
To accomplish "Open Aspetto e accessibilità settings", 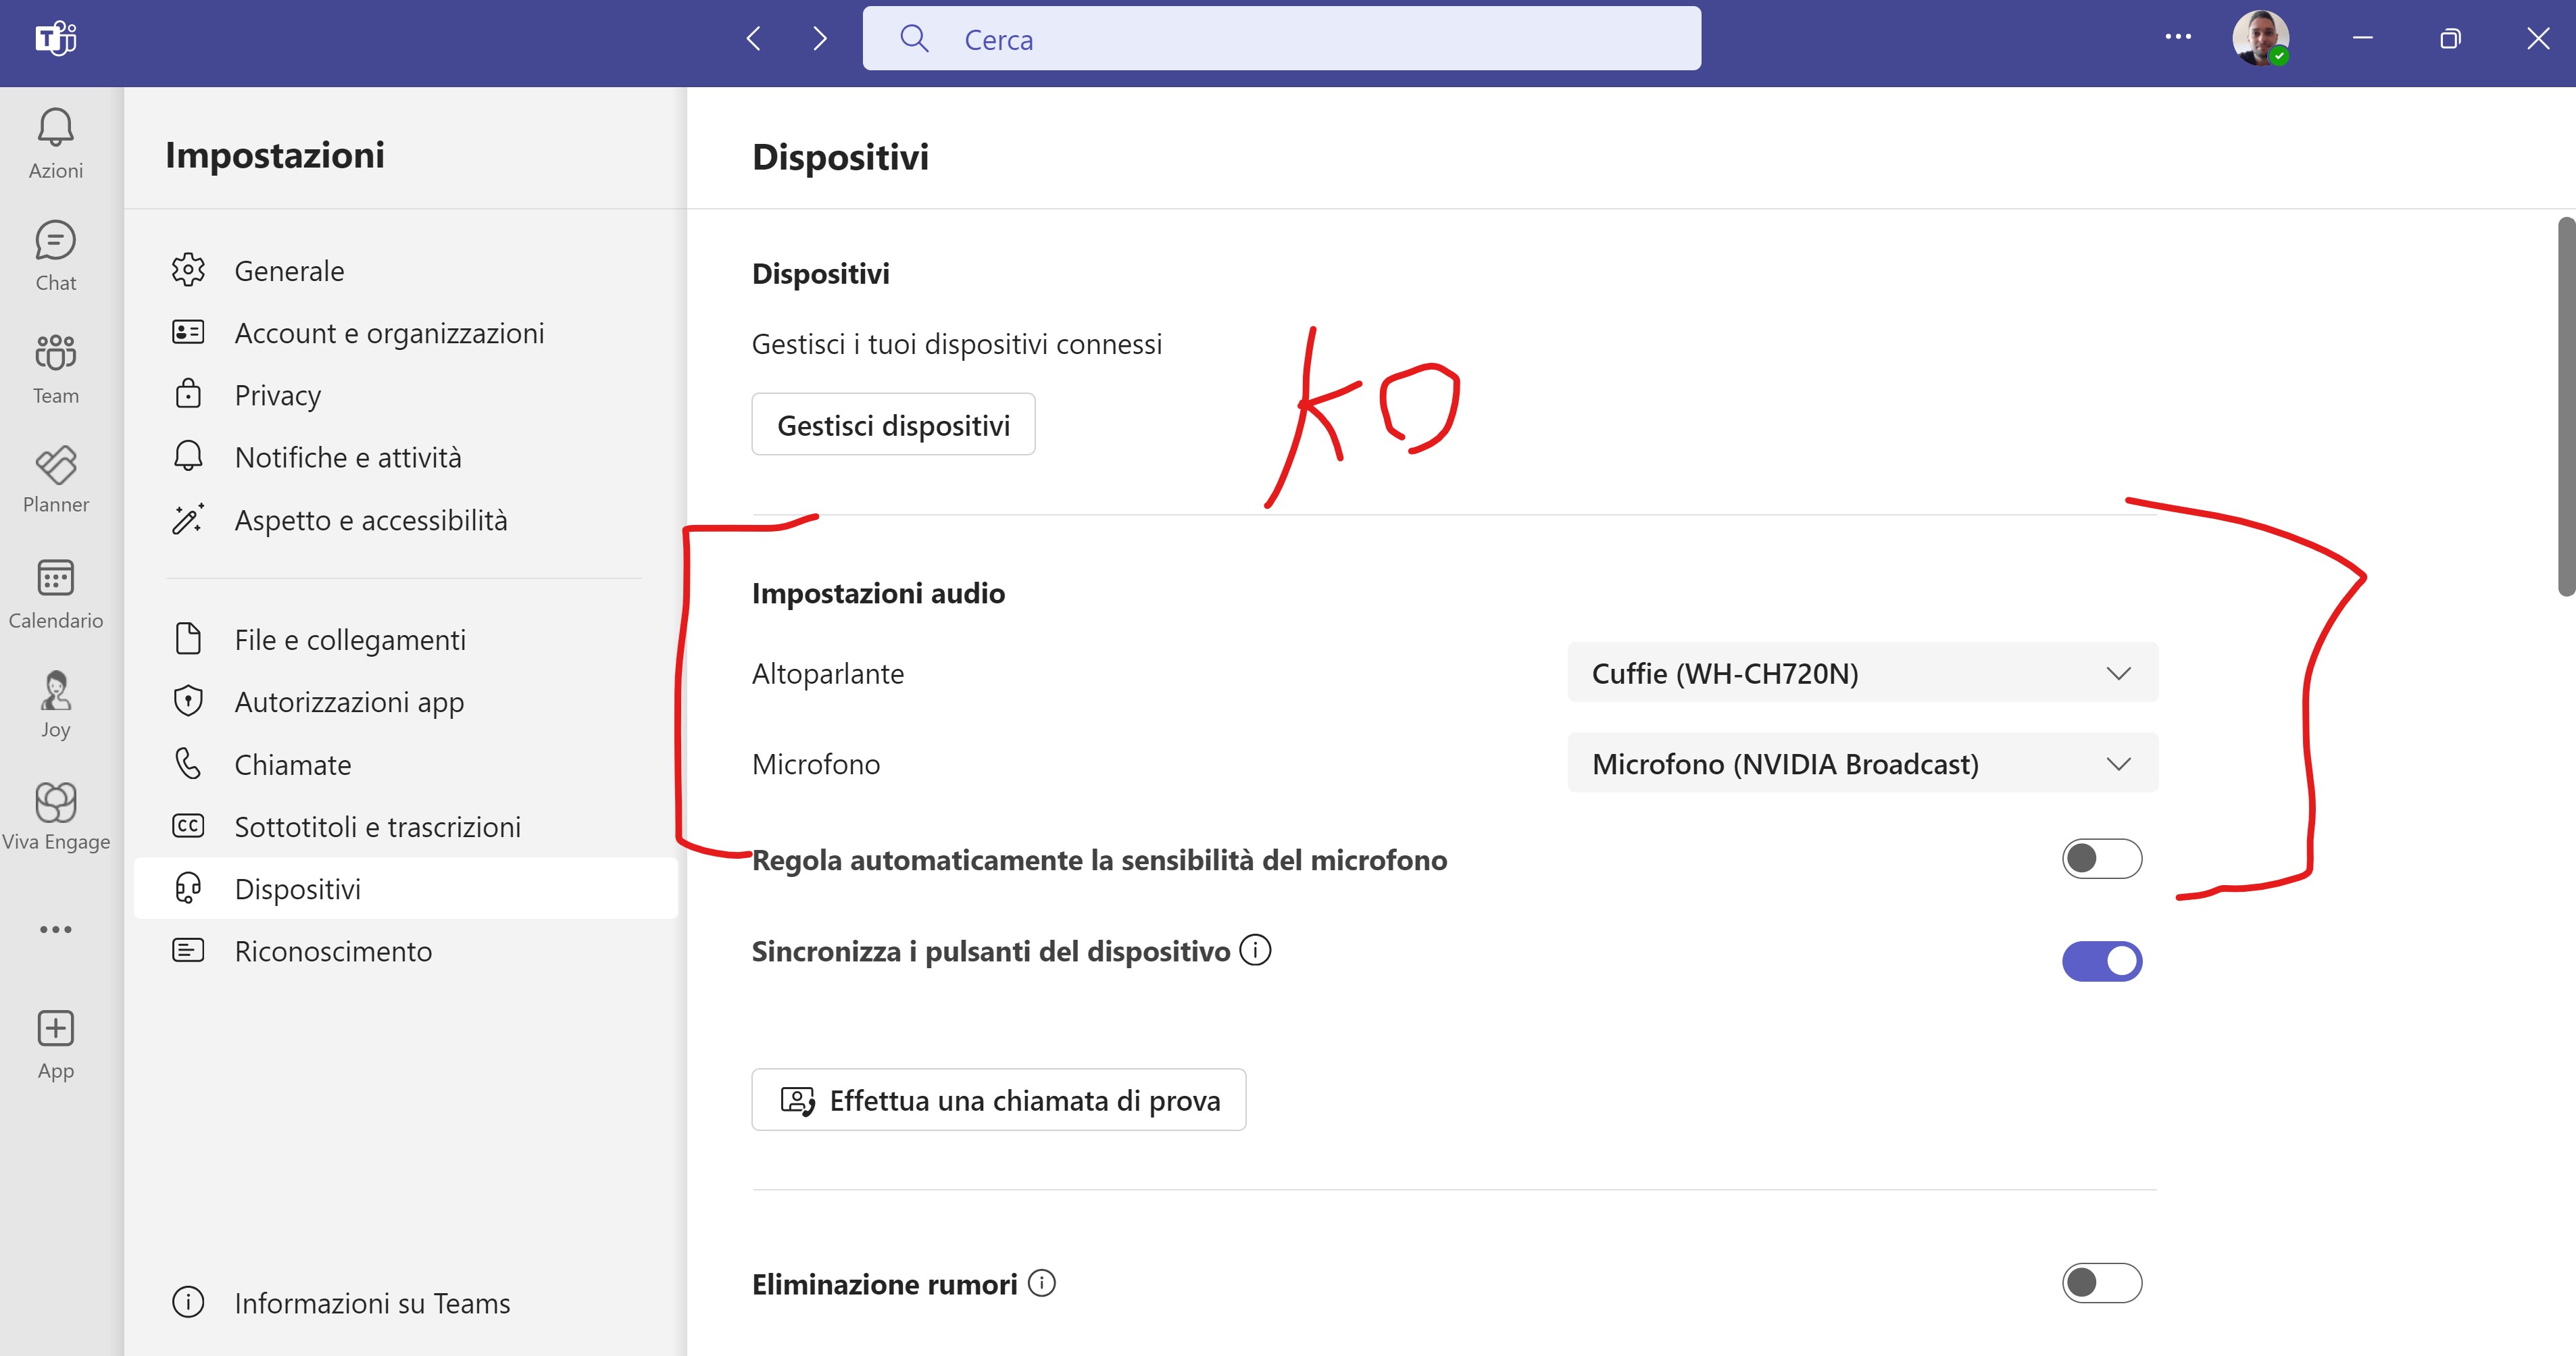I will 406,520.
